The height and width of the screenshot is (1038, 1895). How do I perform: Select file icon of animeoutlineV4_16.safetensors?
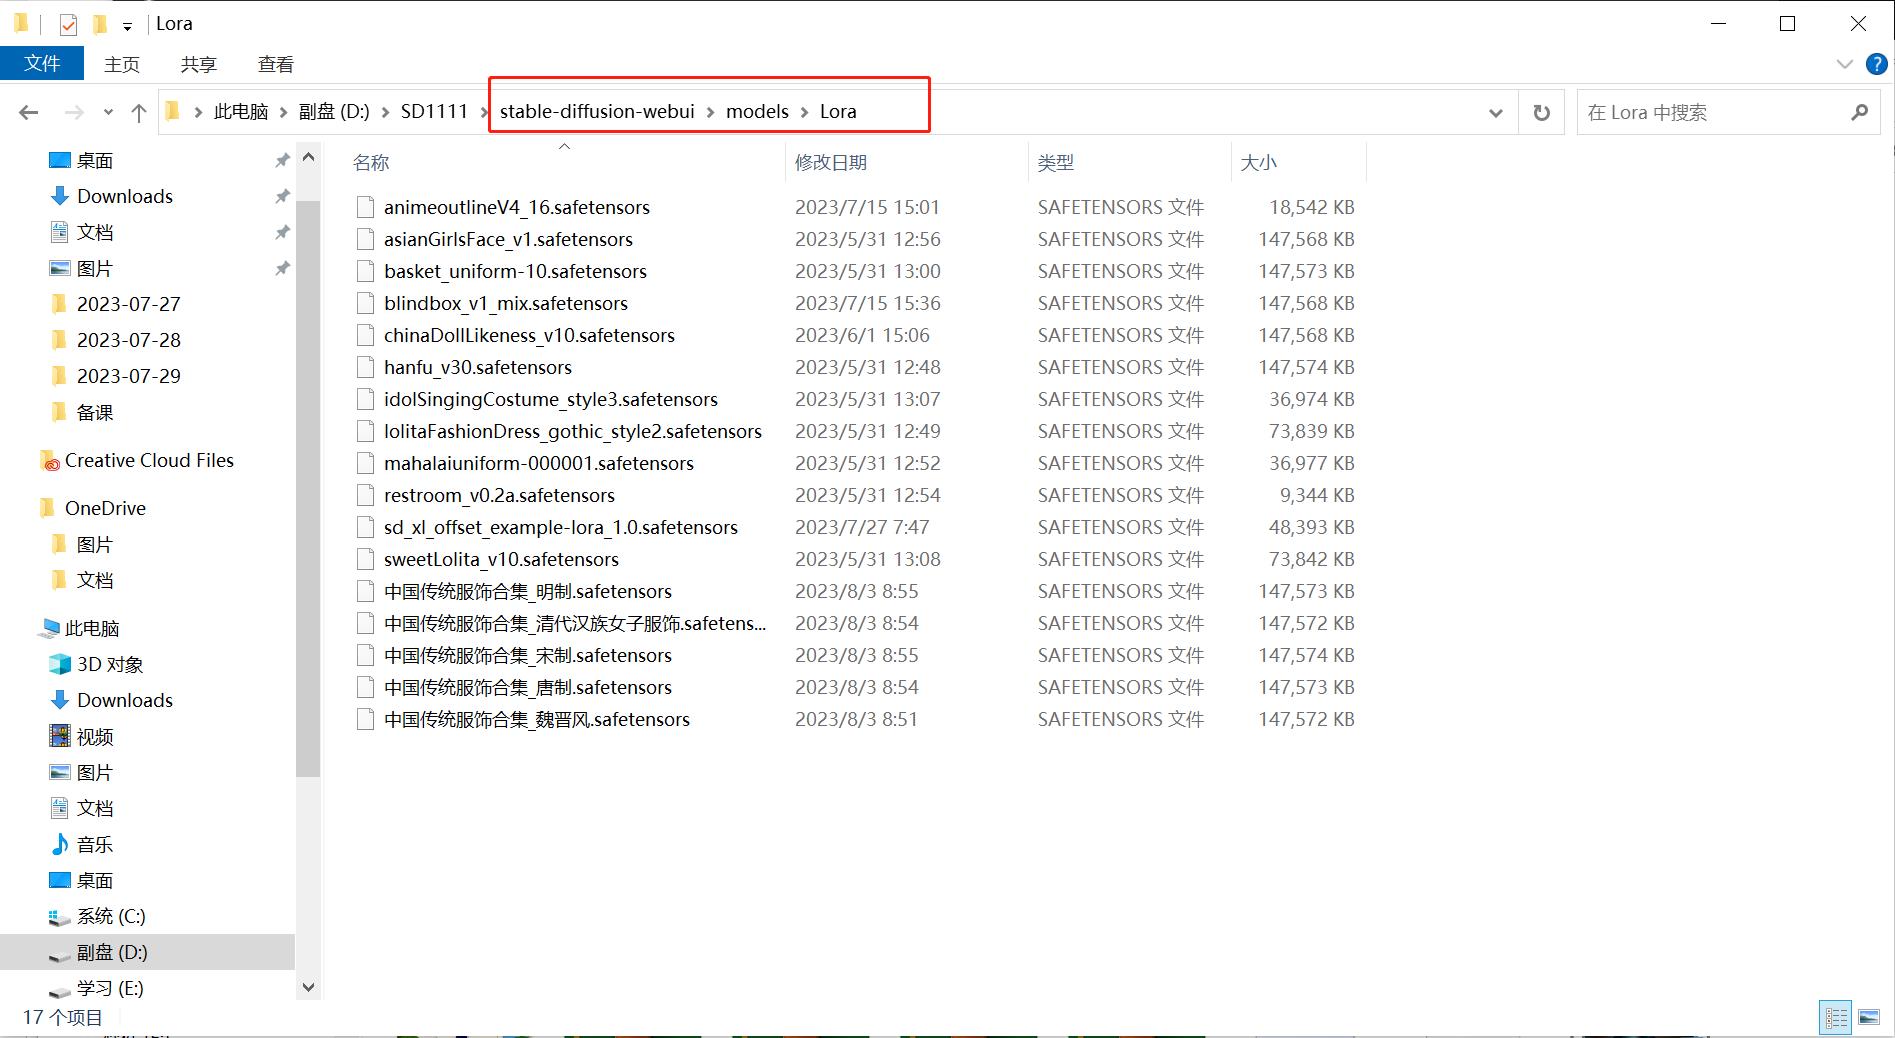pyautogui.click(x=365, y=207)
